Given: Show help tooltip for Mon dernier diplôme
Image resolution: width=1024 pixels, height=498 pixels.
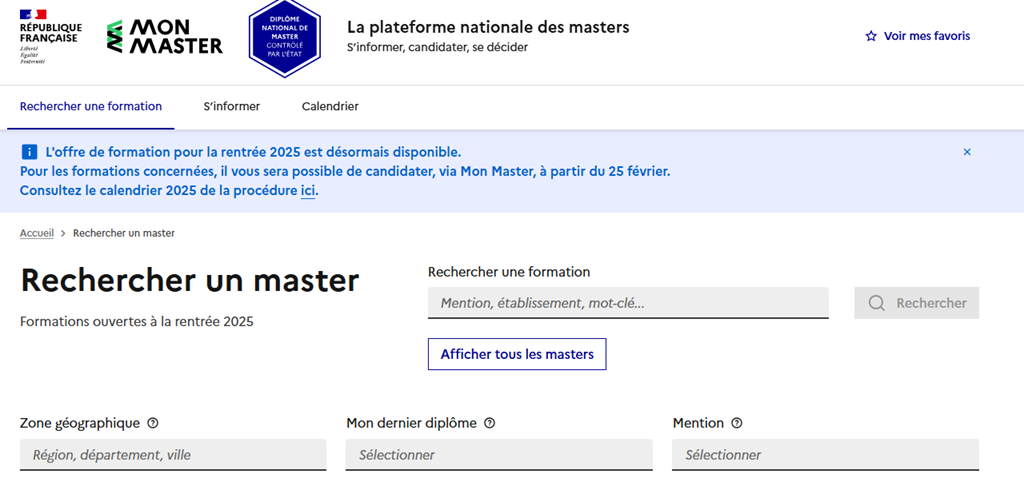Looking at the screenshot, I should 490,423.
